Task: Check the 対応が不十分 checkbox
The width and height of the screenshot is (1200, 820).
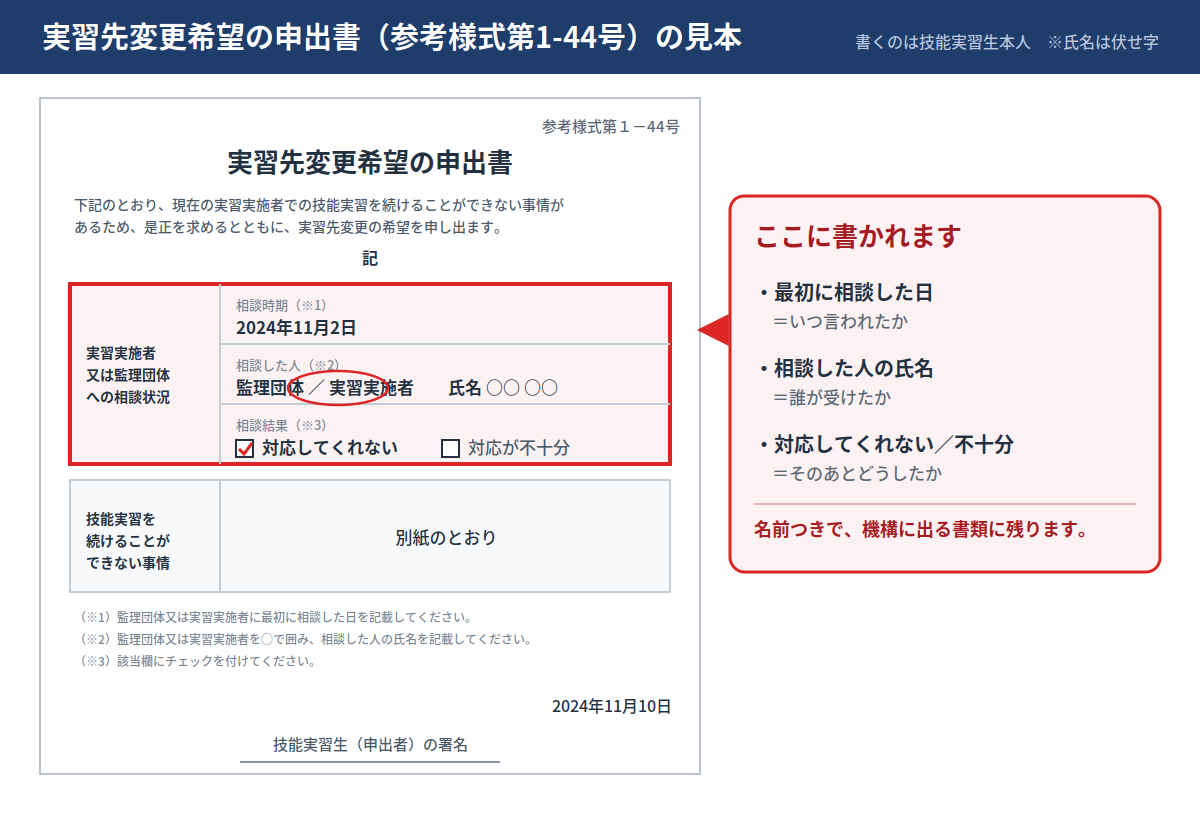Action: coord(450,448)
